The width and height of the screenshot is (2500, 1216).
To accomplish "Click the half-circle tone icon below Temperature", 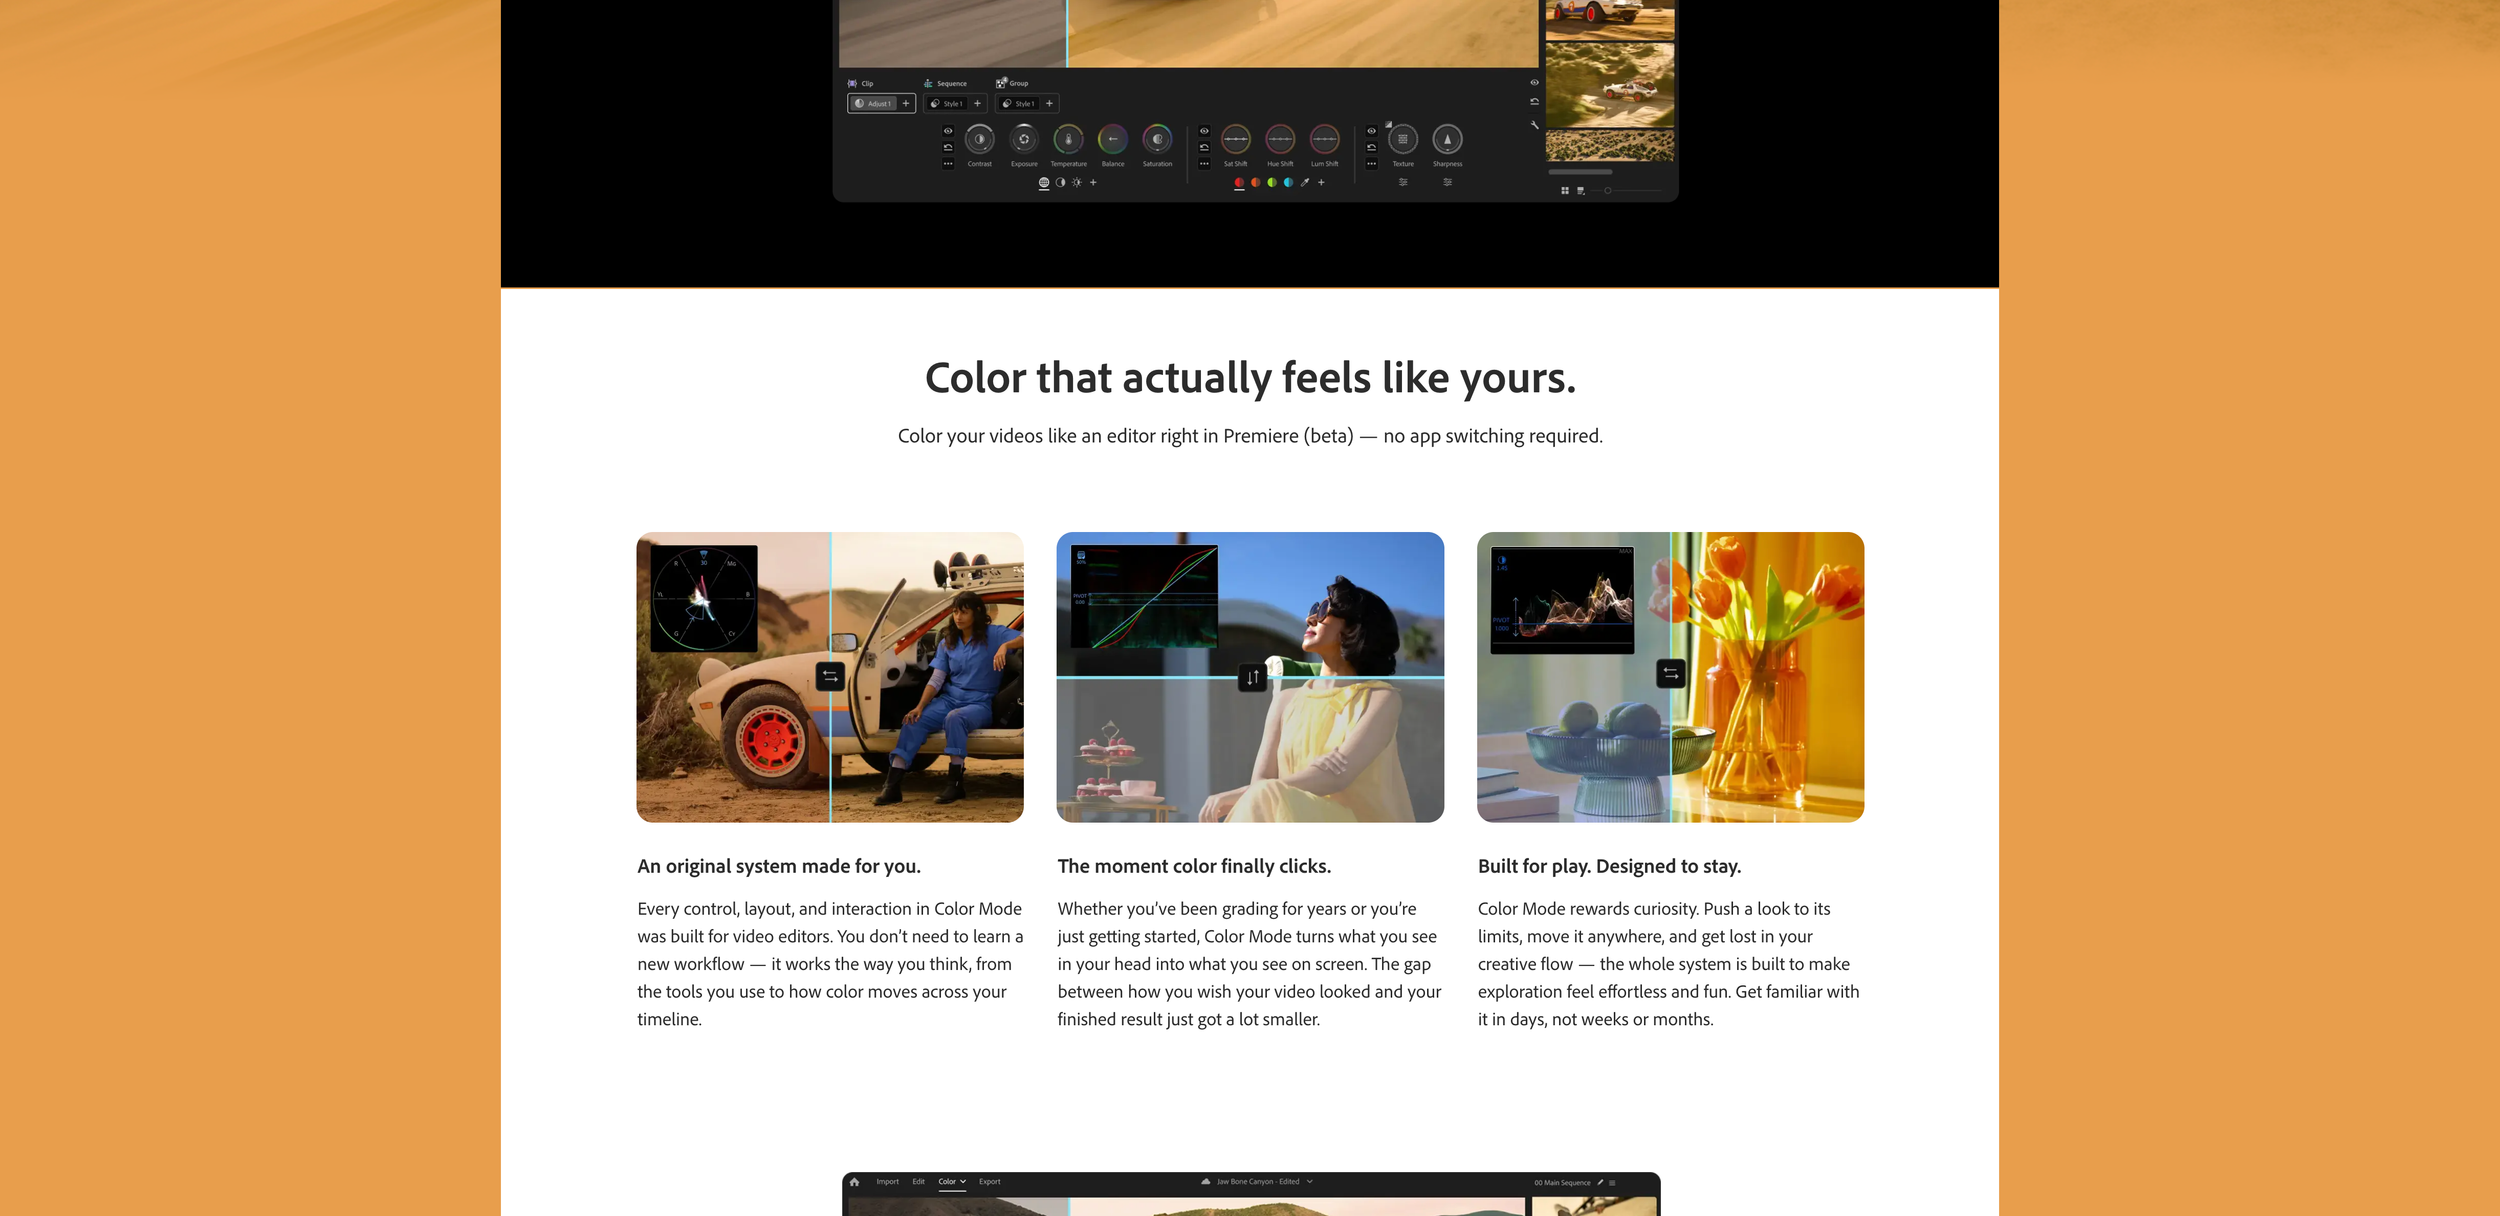I will [x=1060, y=183].
